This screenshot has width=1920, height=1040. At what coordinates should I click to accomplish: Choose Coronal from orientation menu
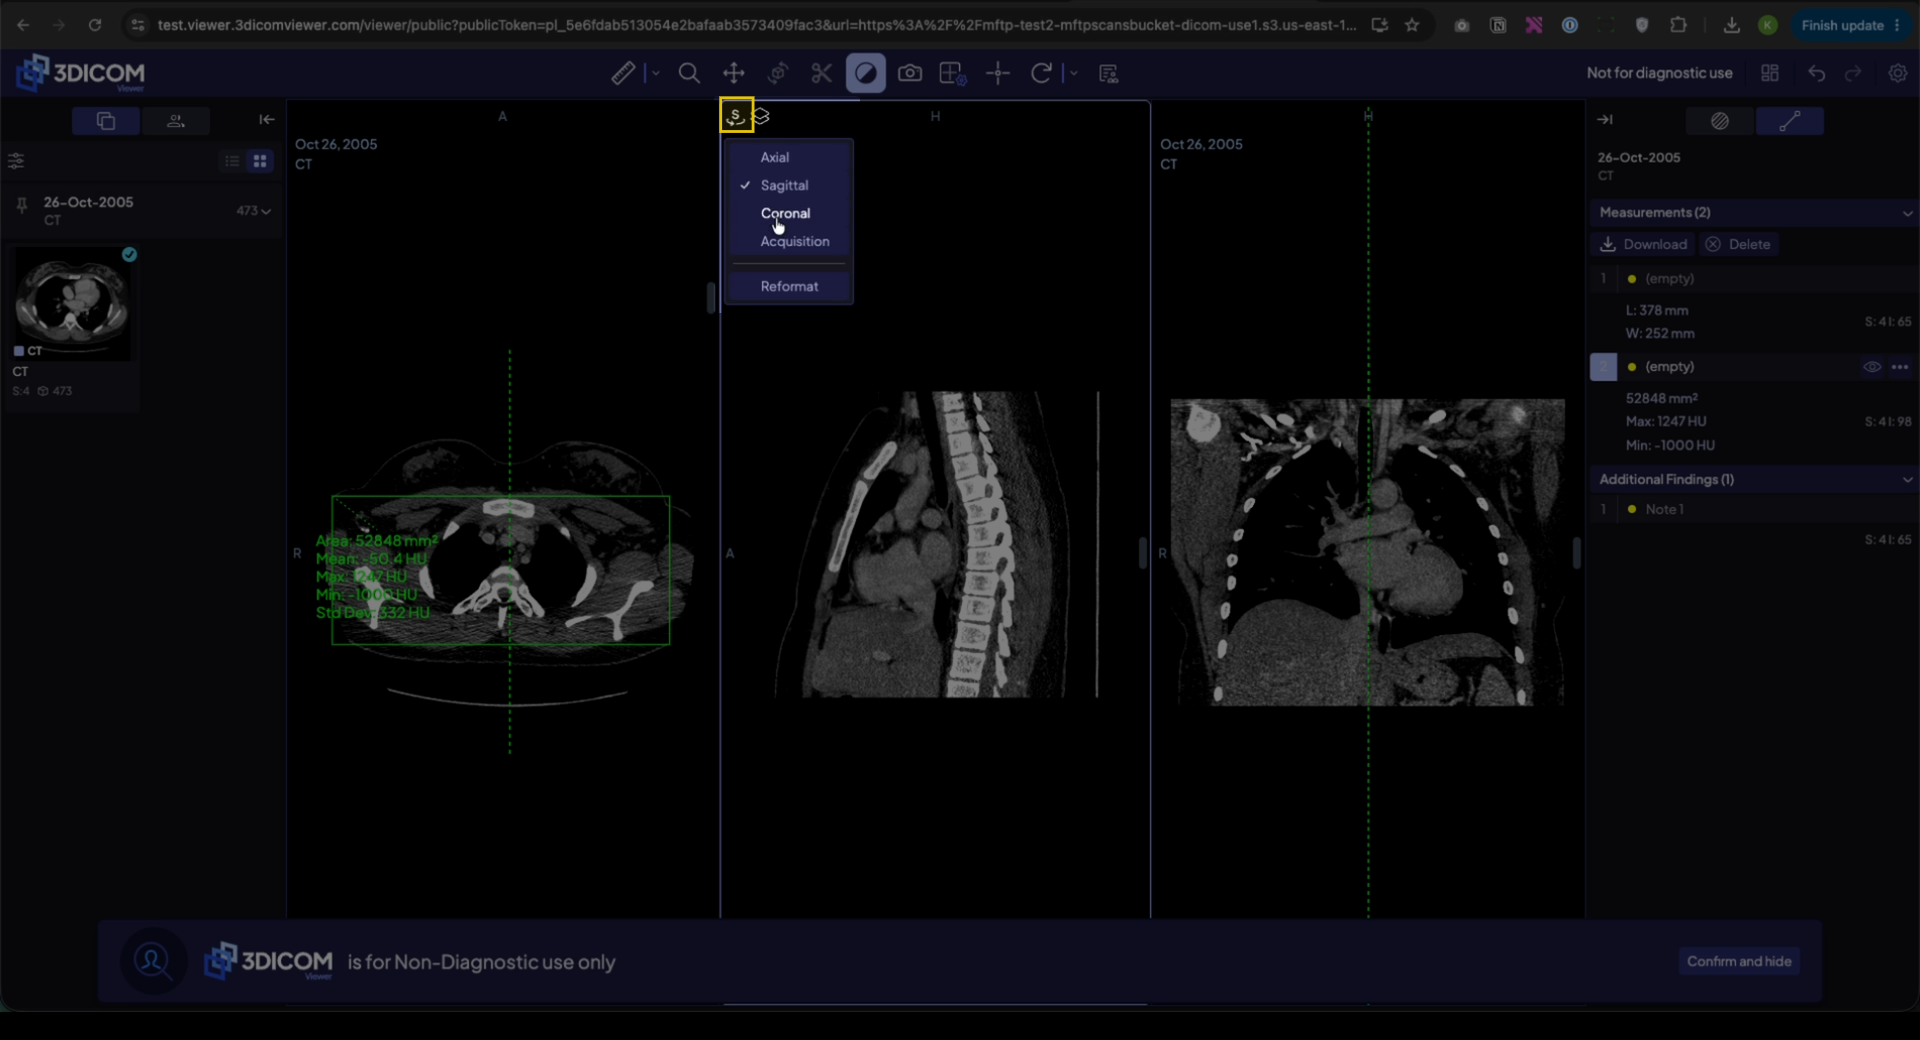pos(785,213)
